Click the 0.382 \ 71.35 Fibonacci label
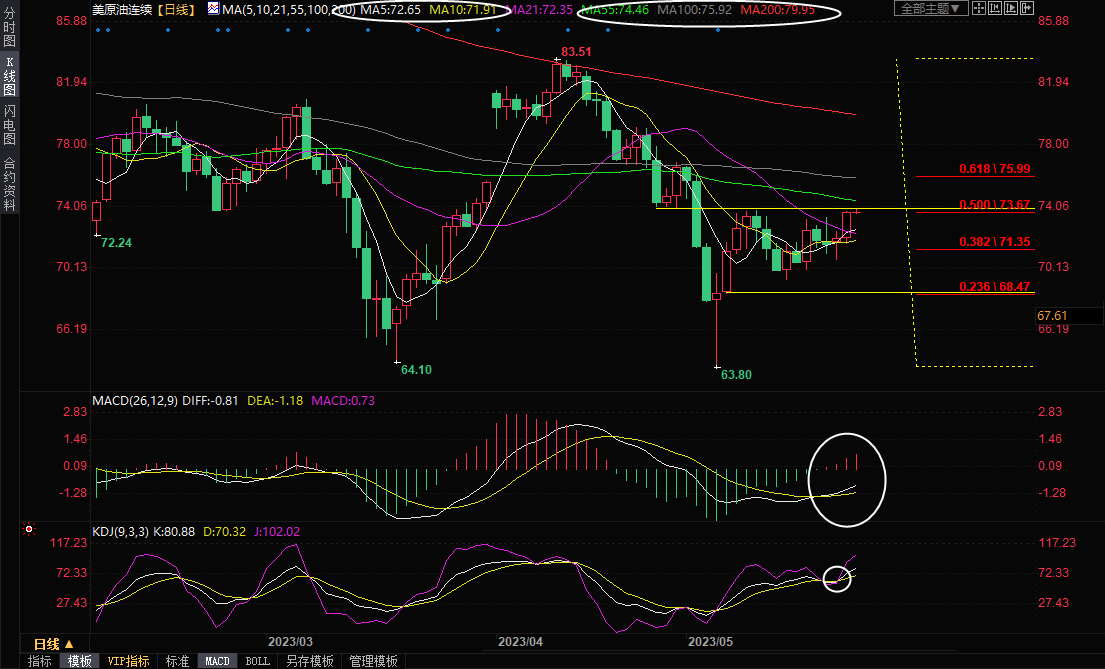 click(994, 242)
